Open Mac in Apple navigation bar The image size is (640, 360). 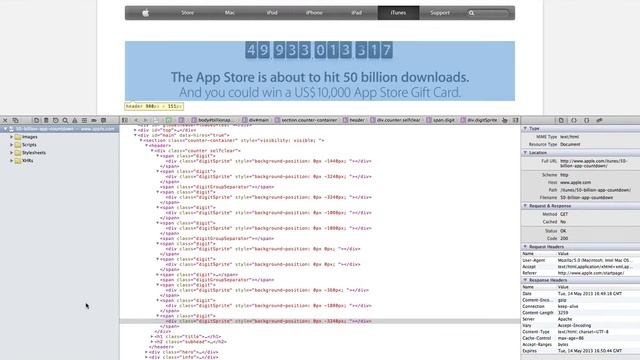[x=230, y=13]
